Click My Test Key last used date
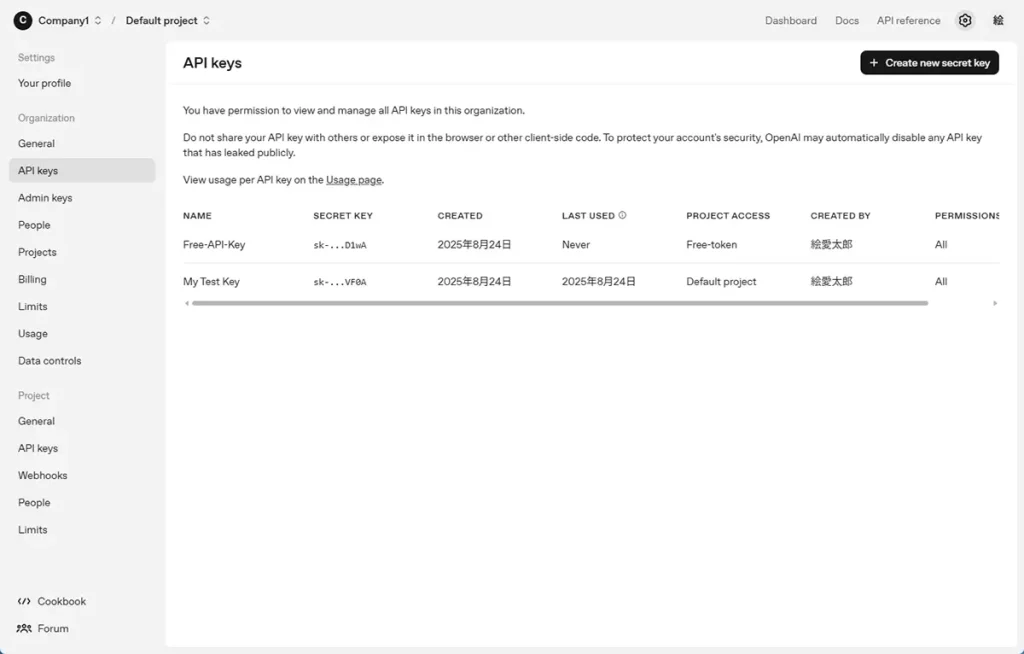Image resolution: width=1024 pixels, height=654 pixels. click(598, 282)
